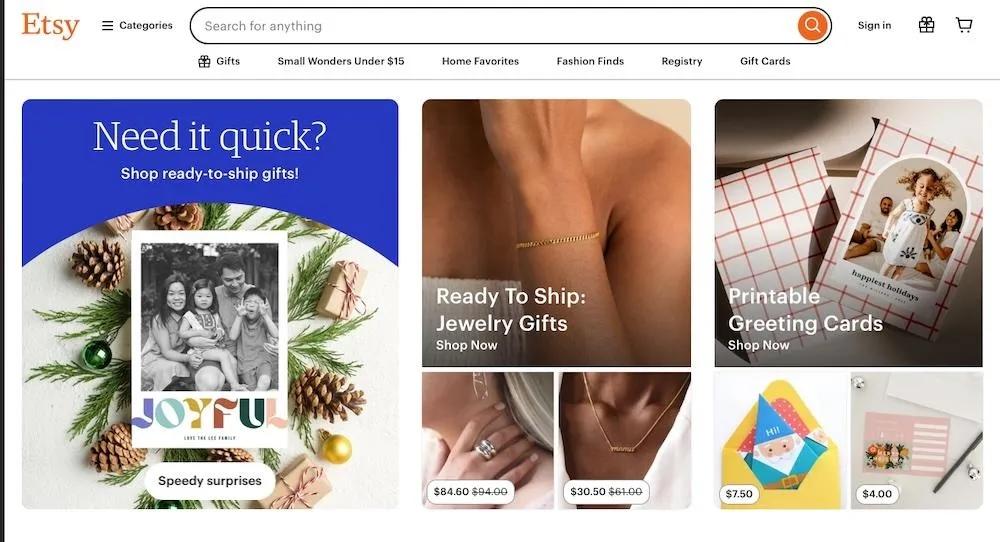Open the shopping cart icon
1000x542 pixels.
point(964,26)
